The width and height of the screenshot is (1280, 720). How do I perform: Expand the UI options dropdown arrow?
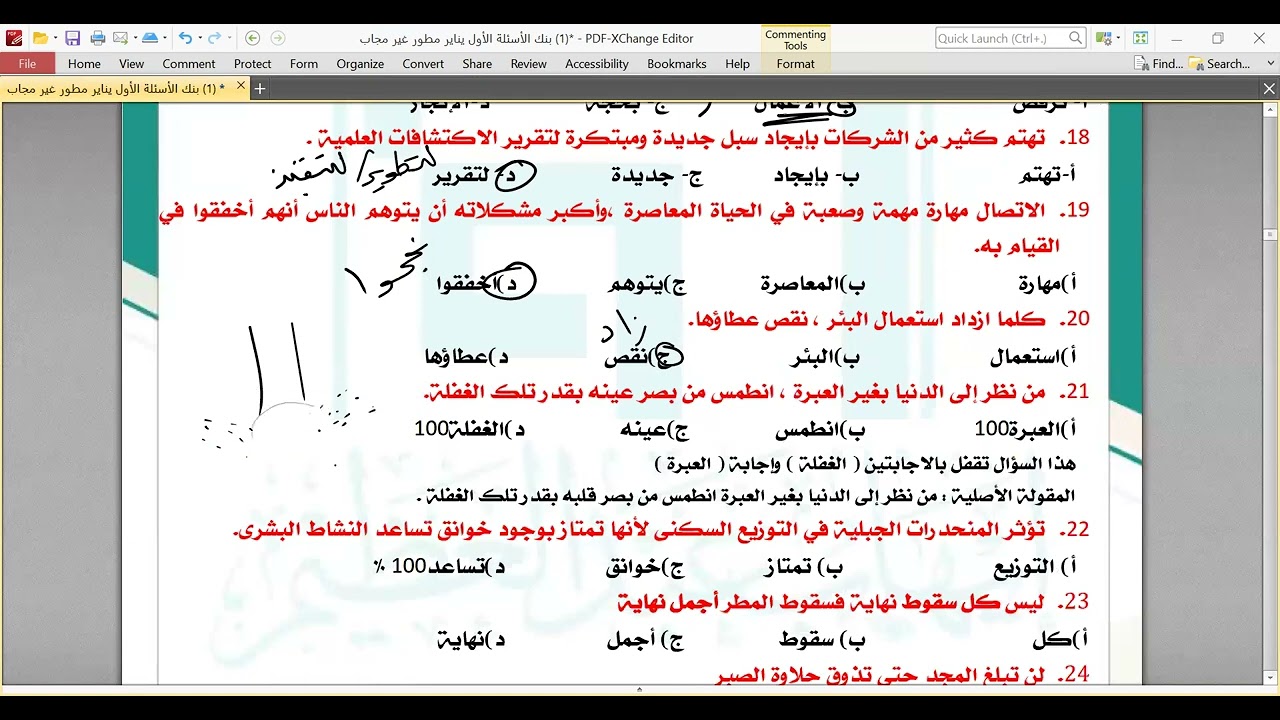(x=1116, y=38)
